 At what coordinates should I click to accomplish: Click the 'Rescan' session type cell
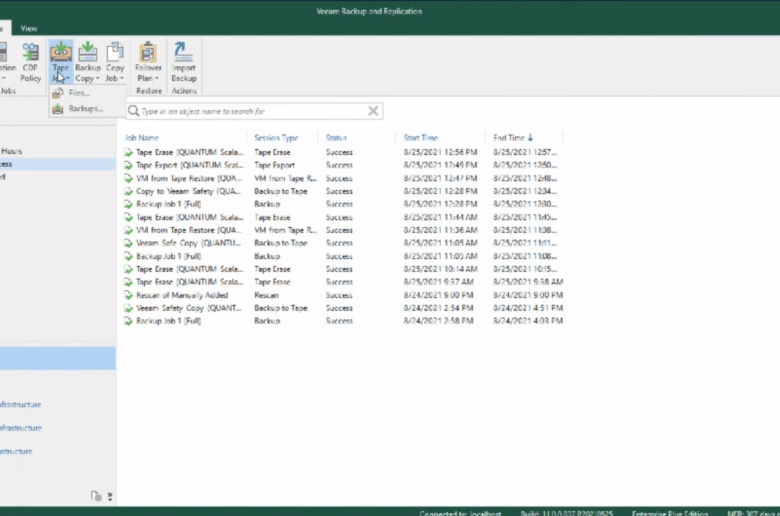(x=266, y=295)
